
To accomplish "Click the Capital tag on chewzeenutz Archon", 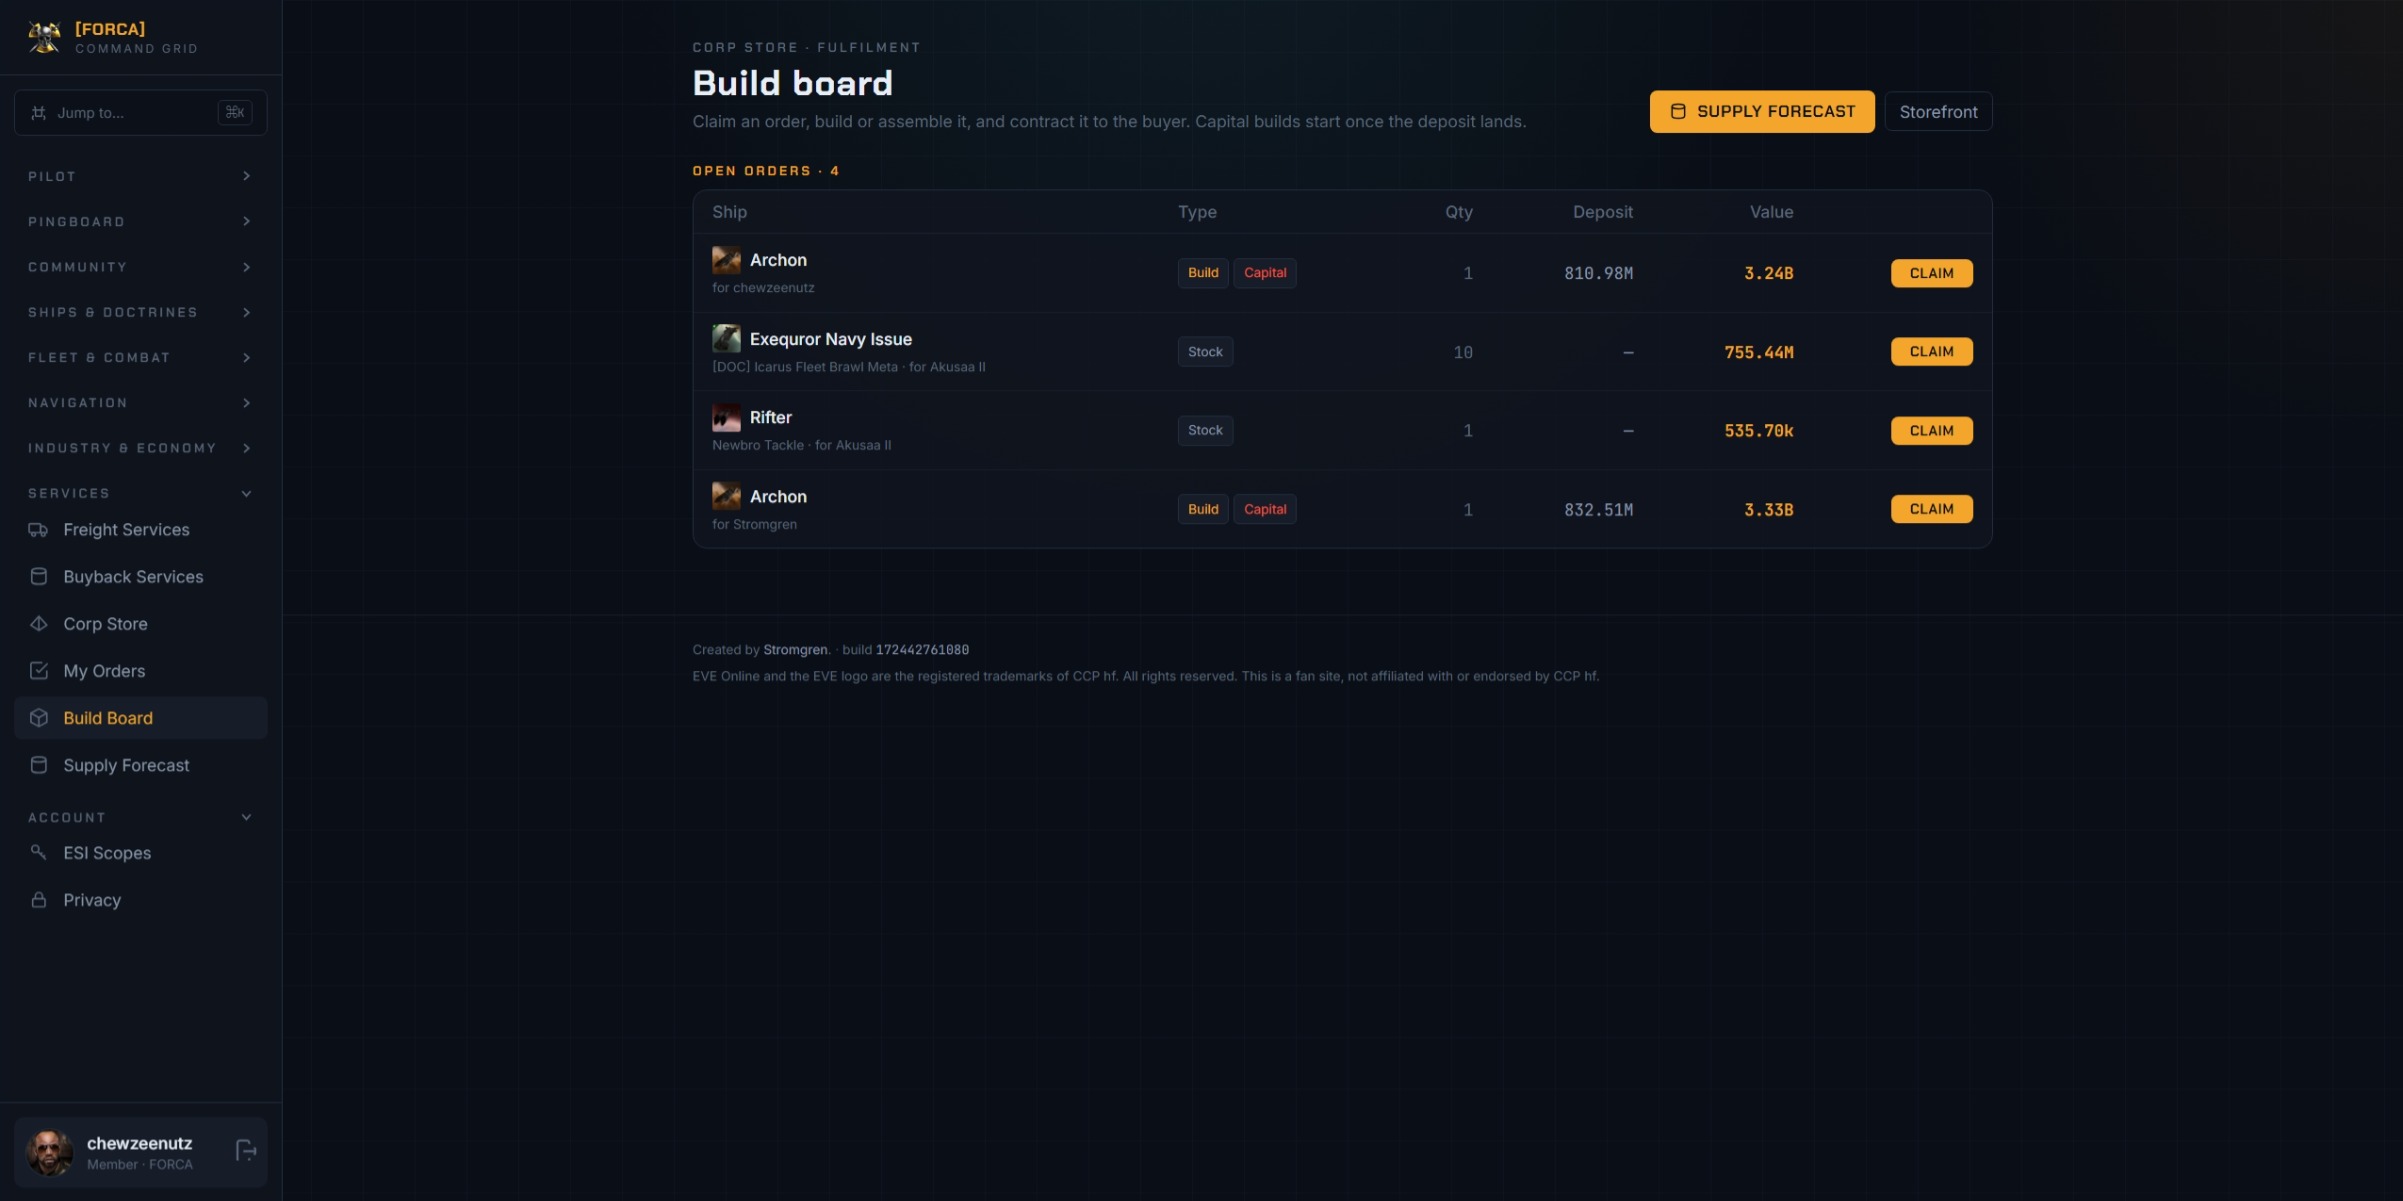I will 1265,273.
